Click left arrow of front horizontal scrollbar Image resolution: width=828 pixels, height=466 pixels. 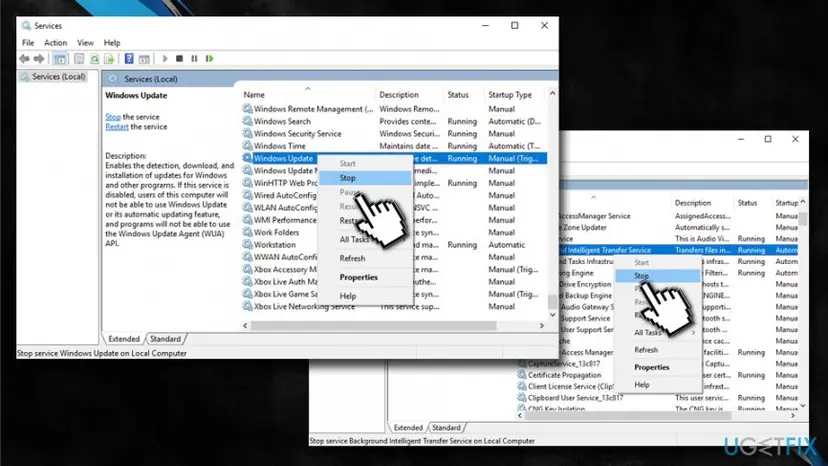pos(245,326)
